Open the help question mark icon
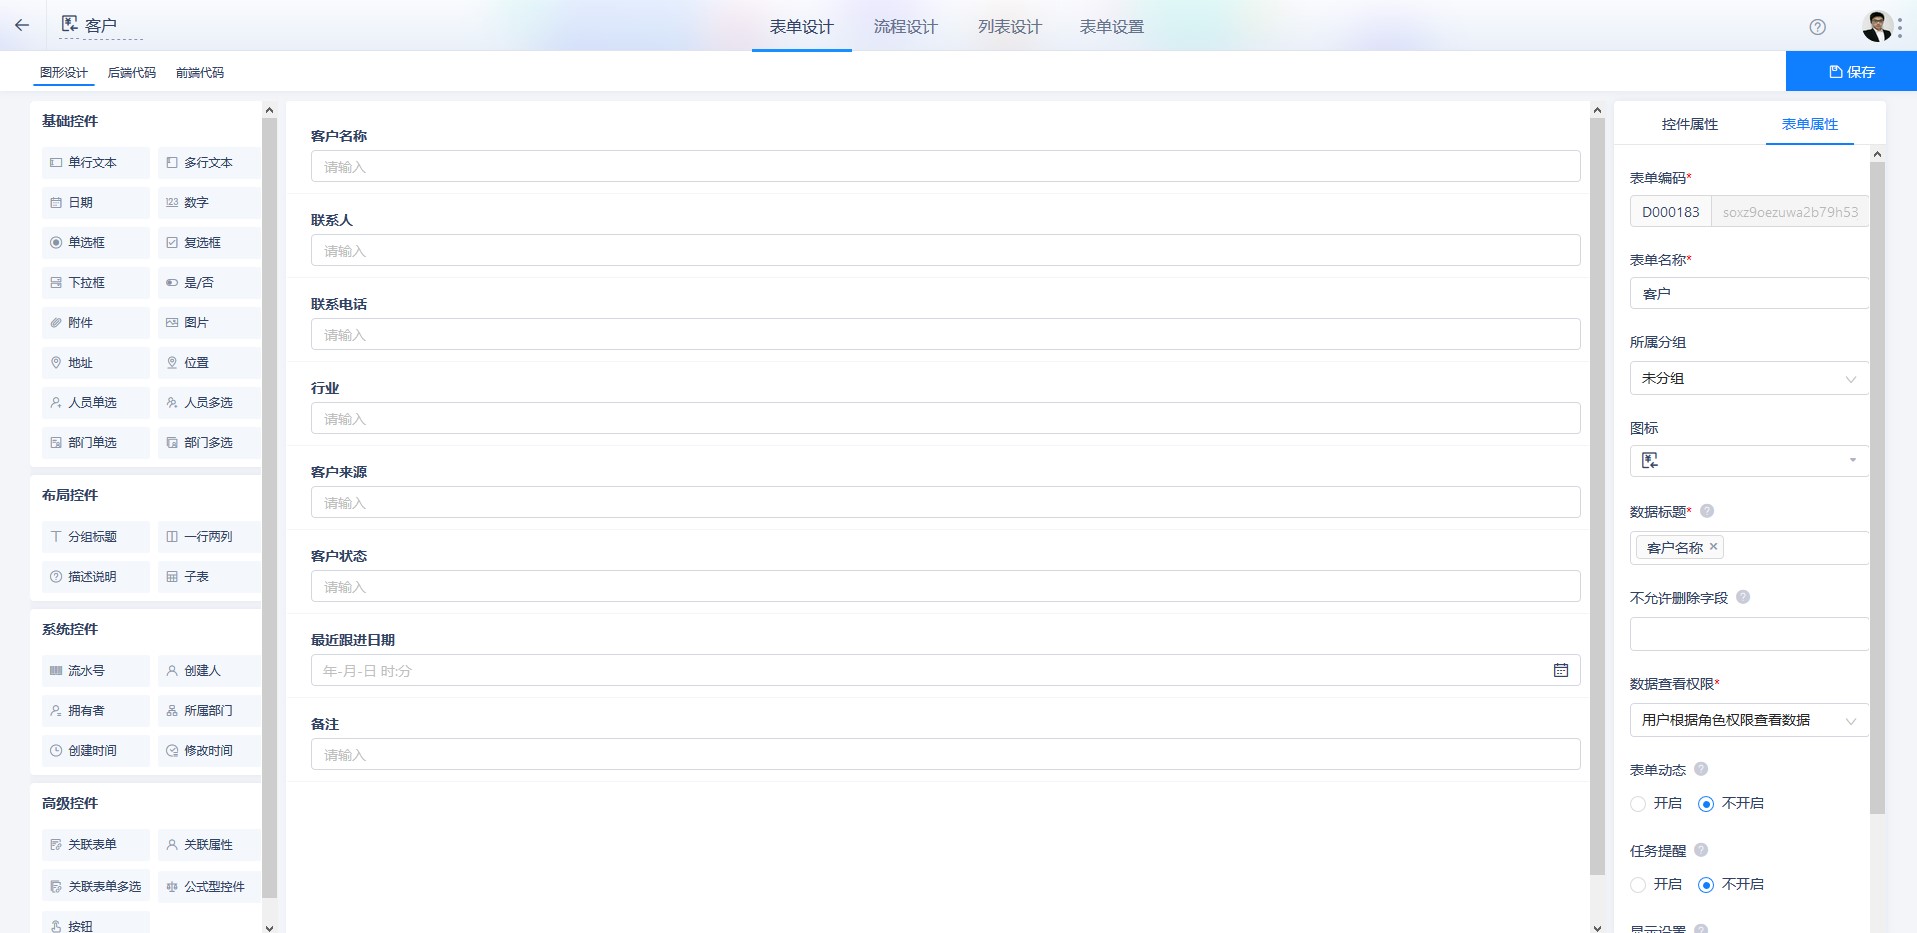 pyautogui.click(x=1817, y=27)
